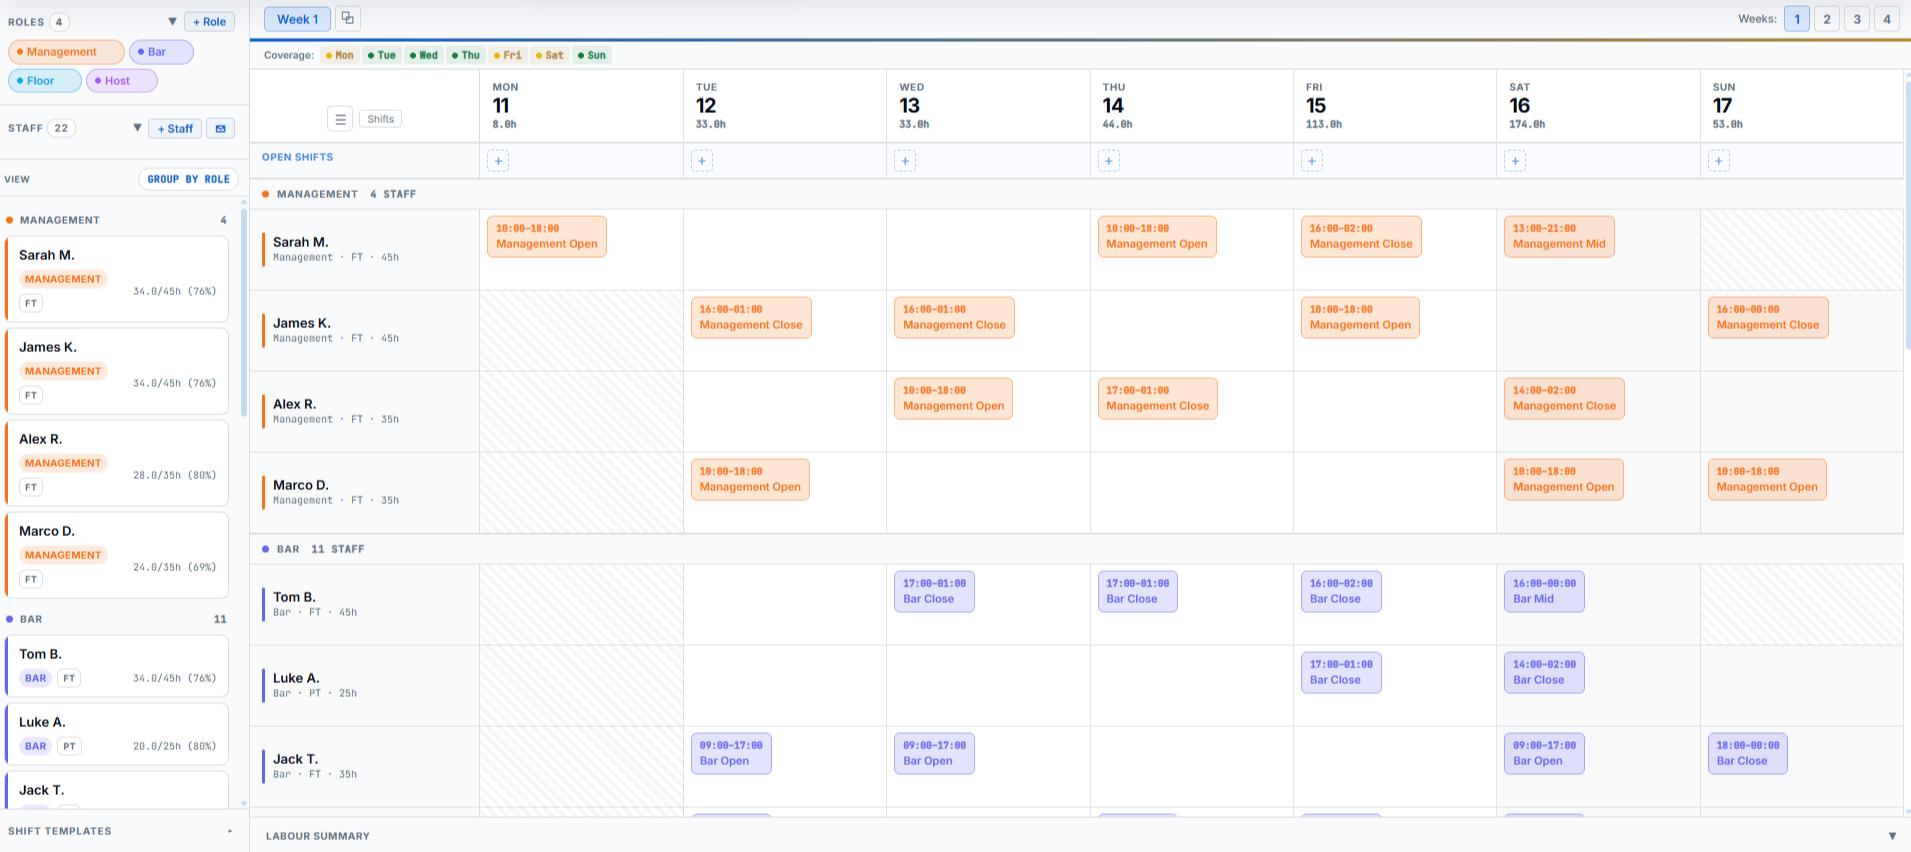Click the + Staff button
The width and height of the screenshot is (1911, 852).
[x=175, y=128]
